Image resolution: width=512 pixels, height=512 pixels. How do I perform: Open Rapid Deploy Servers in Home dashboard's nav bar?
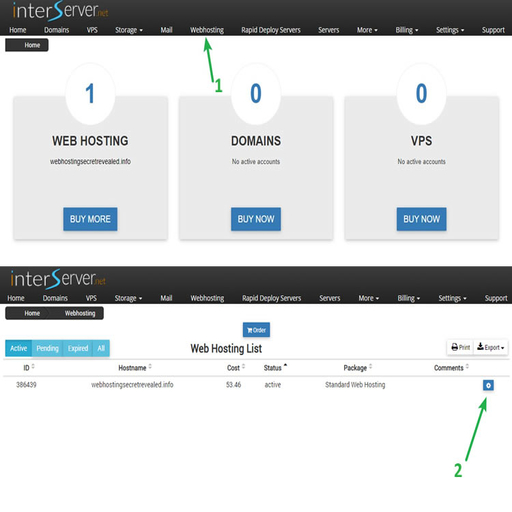click(271, 30)
